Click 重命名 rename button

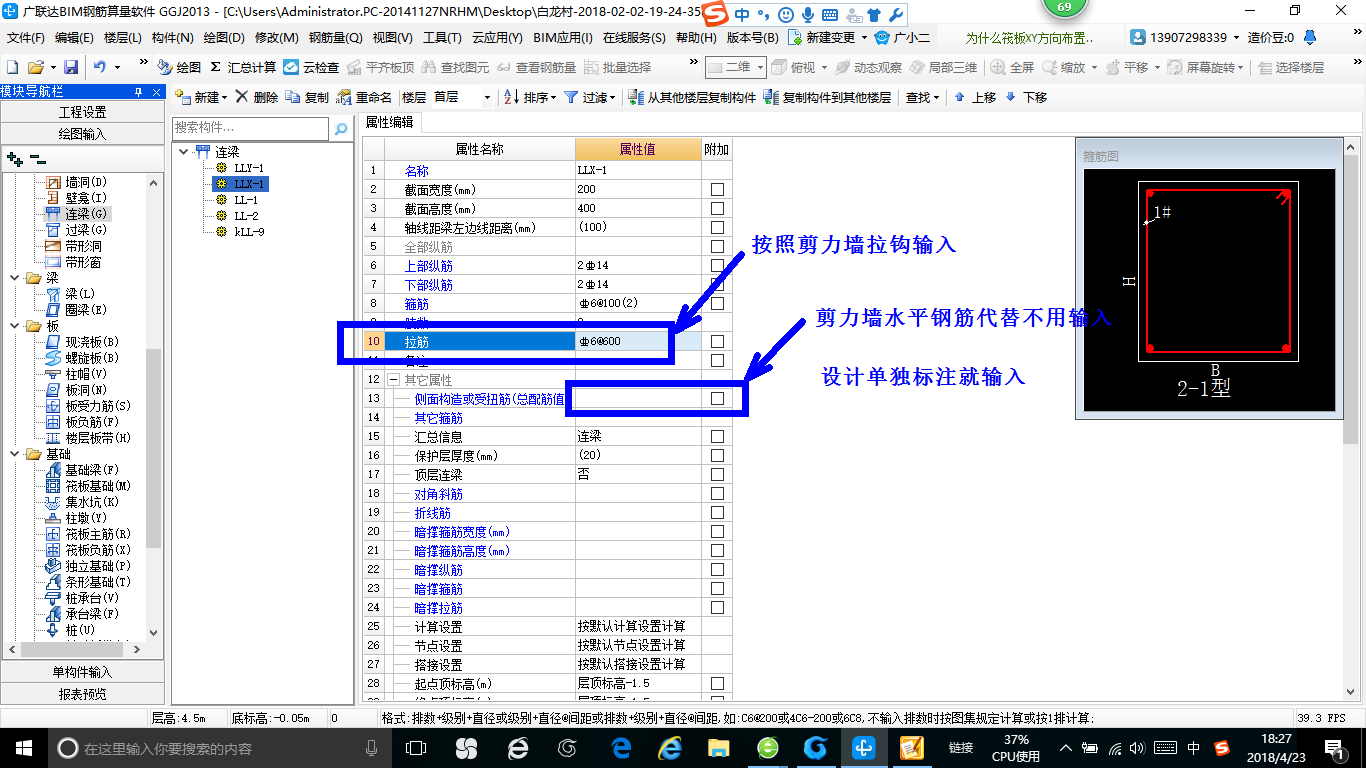click(x=364, y=97)
